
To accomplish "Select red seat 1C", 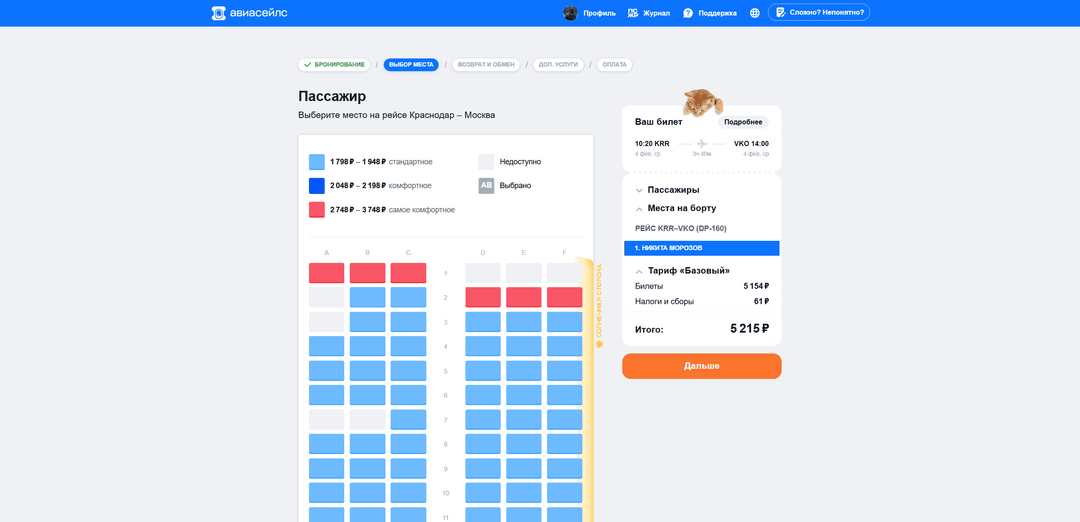I will [408, 273].
